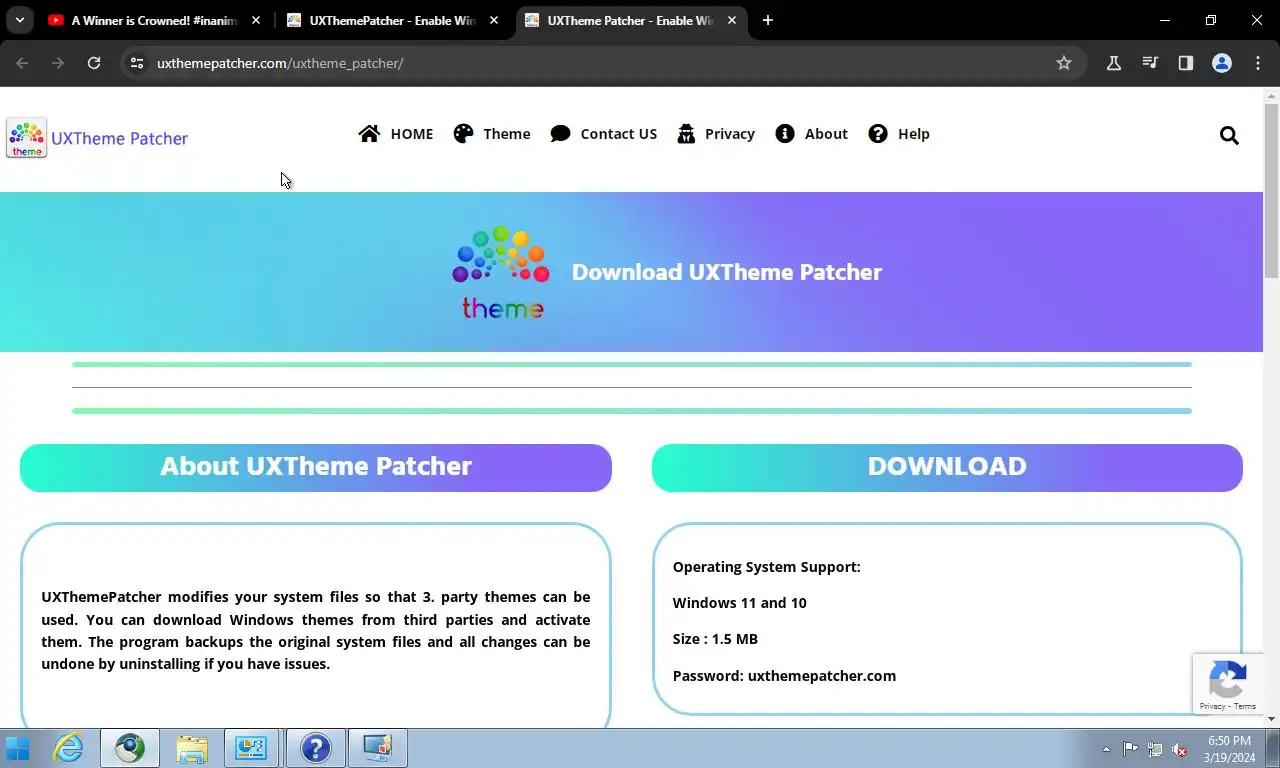Open the Chrome profile avatar

tap(1222, 63)
